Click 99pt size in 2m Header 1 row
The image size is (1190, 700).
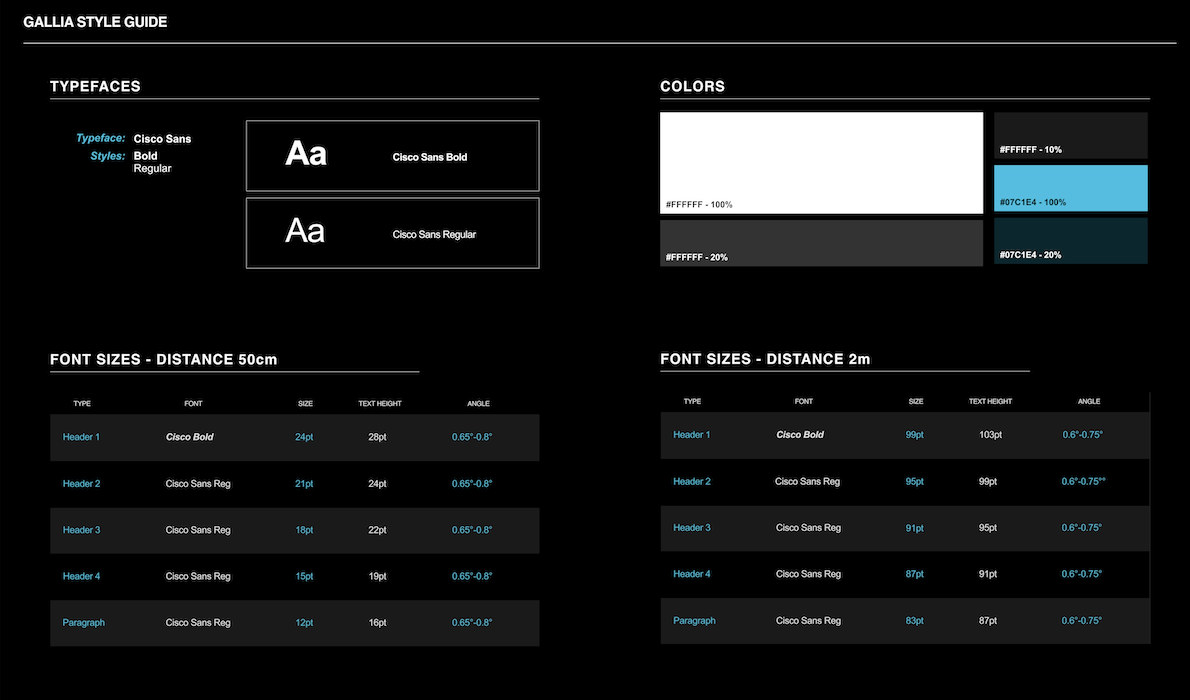[x=915, y=435]
